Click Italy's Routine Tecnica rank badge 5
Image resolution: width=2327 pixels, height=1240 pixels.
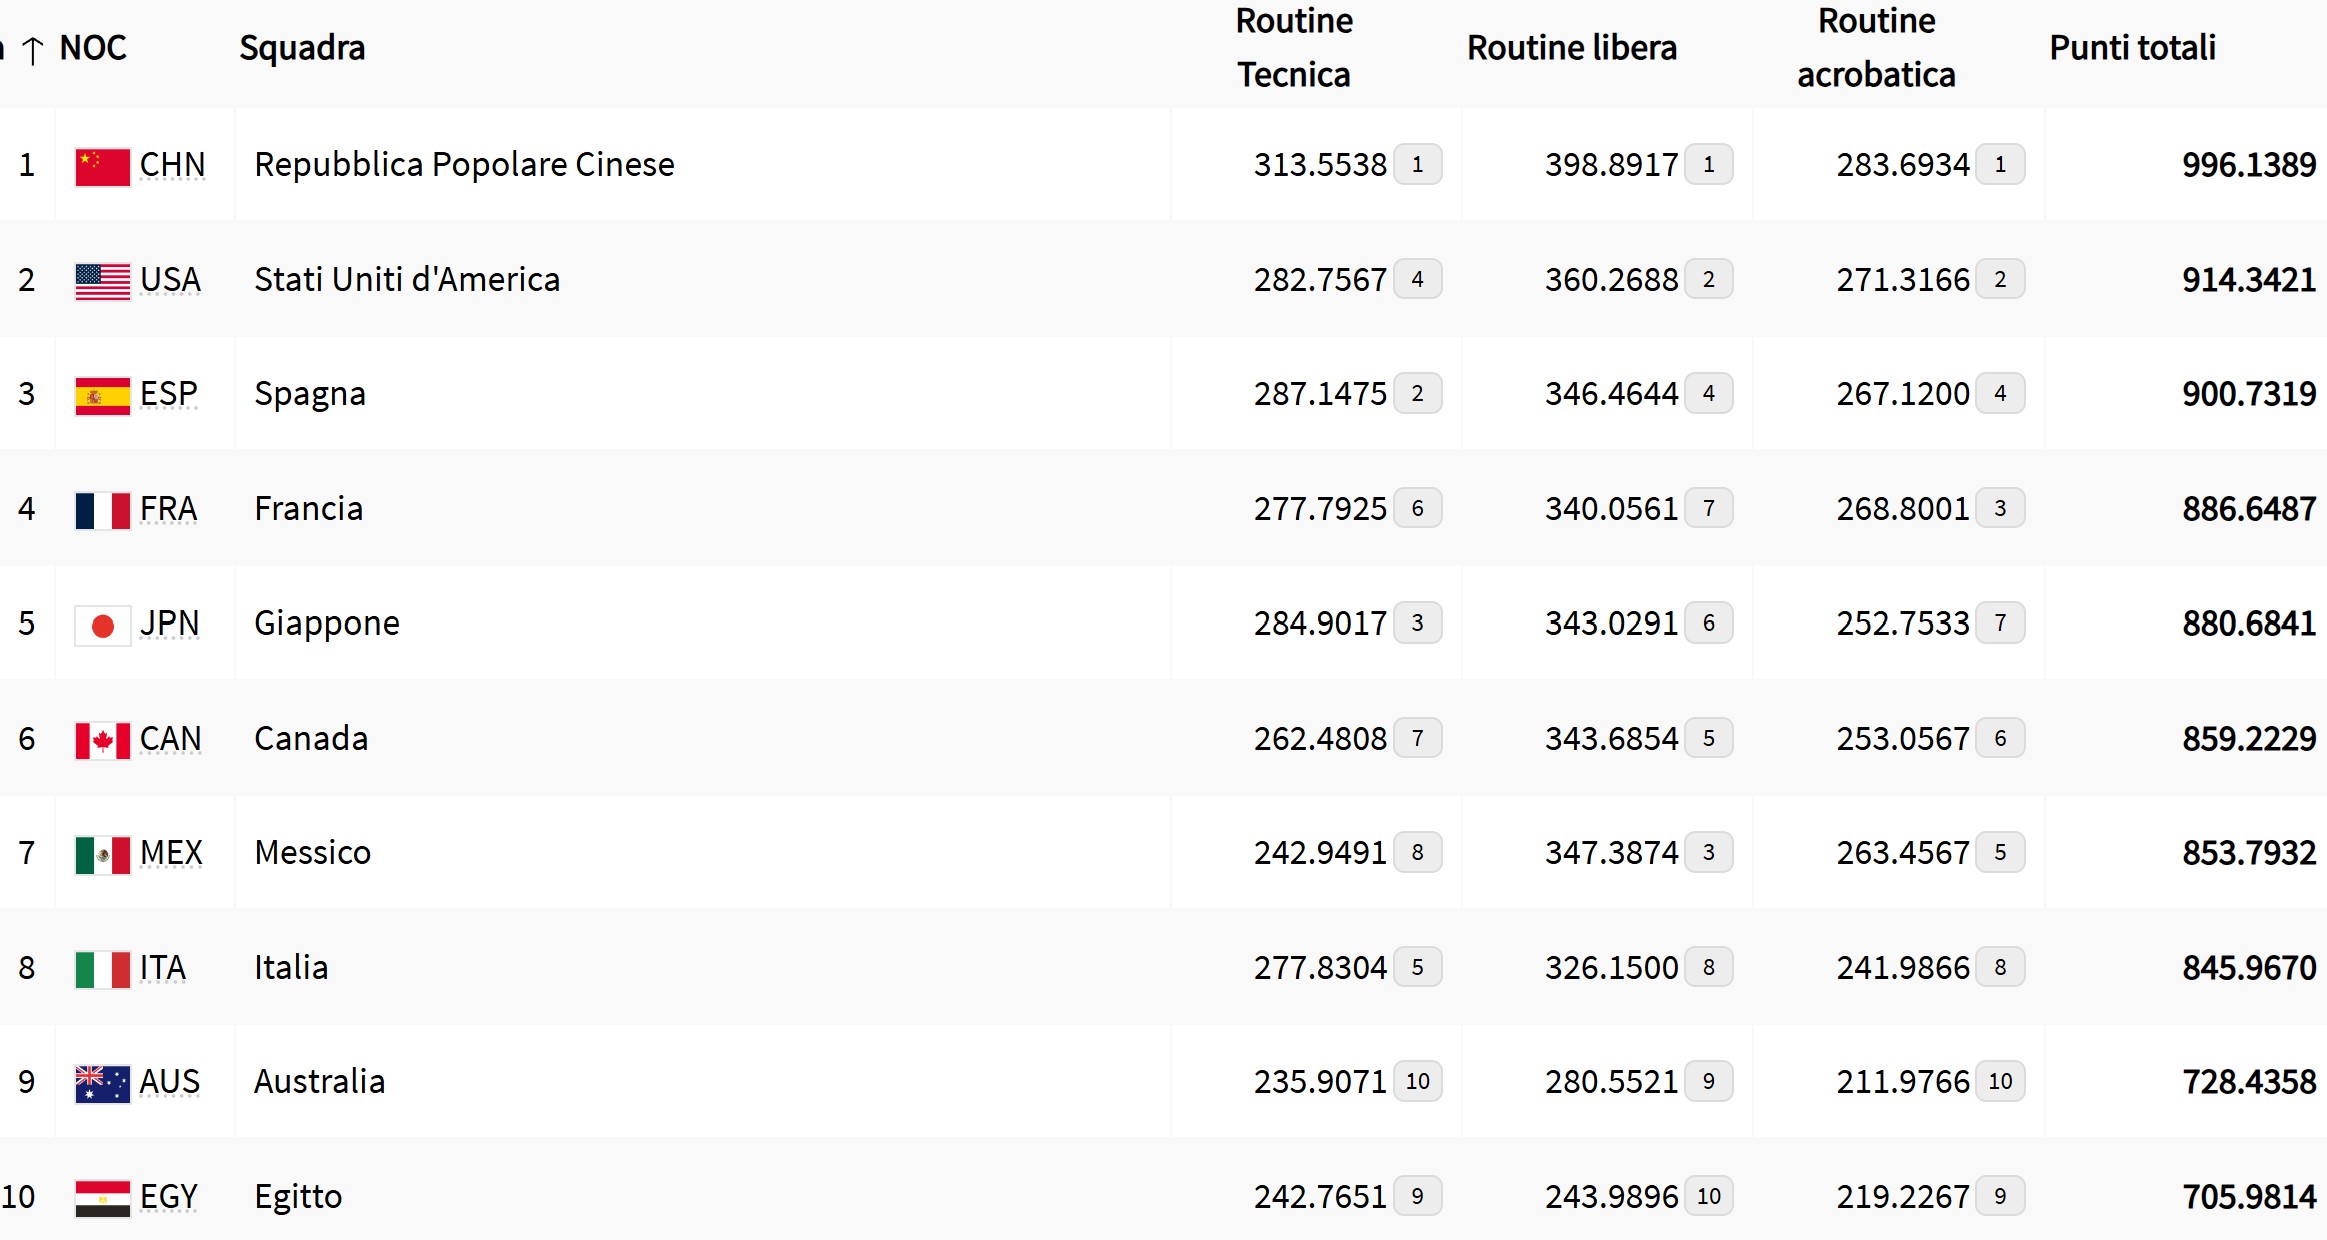click(1417, 968)
